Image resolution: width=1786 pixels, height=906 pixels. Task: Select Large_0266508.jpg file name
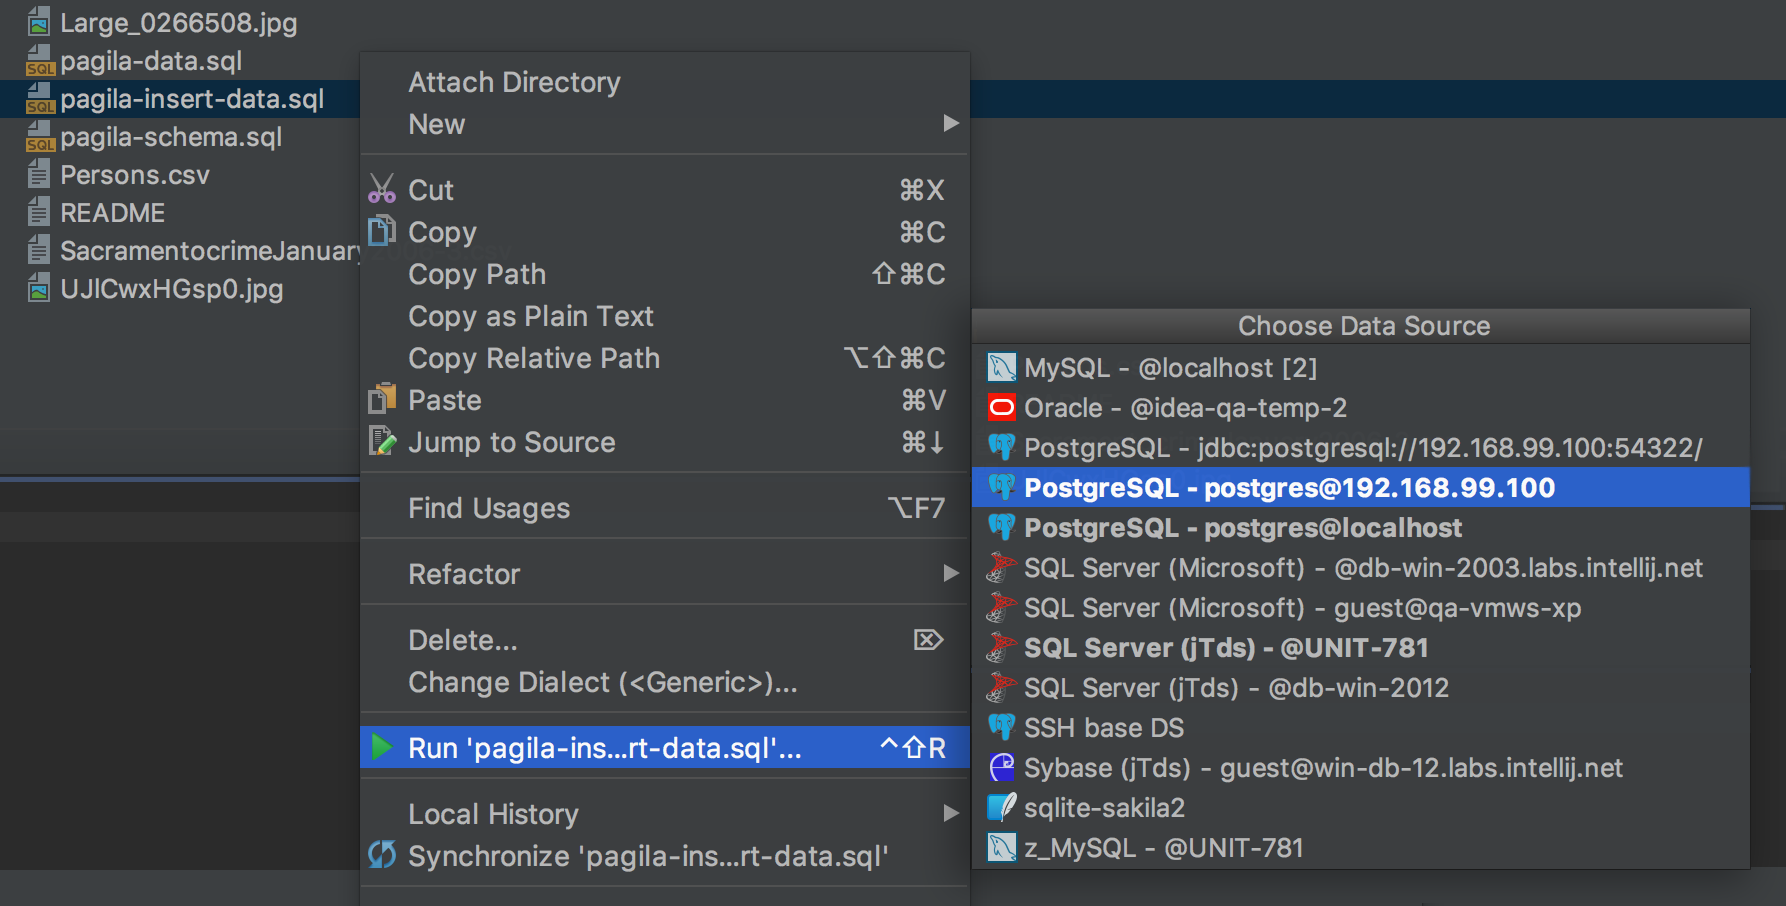coord(179,22)
